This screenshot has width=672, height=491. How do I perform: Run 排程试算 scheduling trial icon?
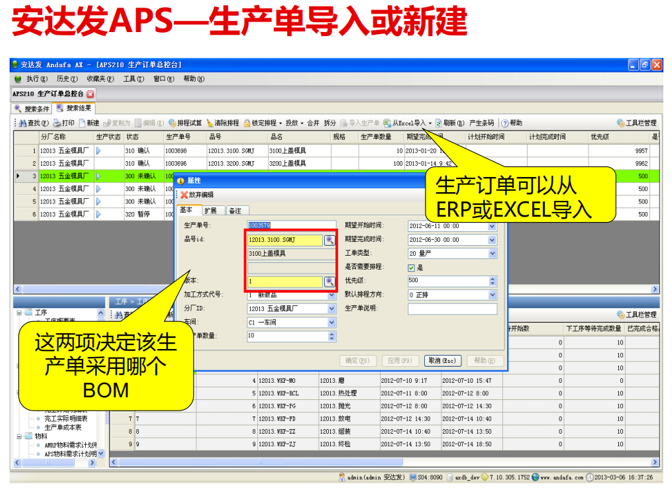click(172, 123)
